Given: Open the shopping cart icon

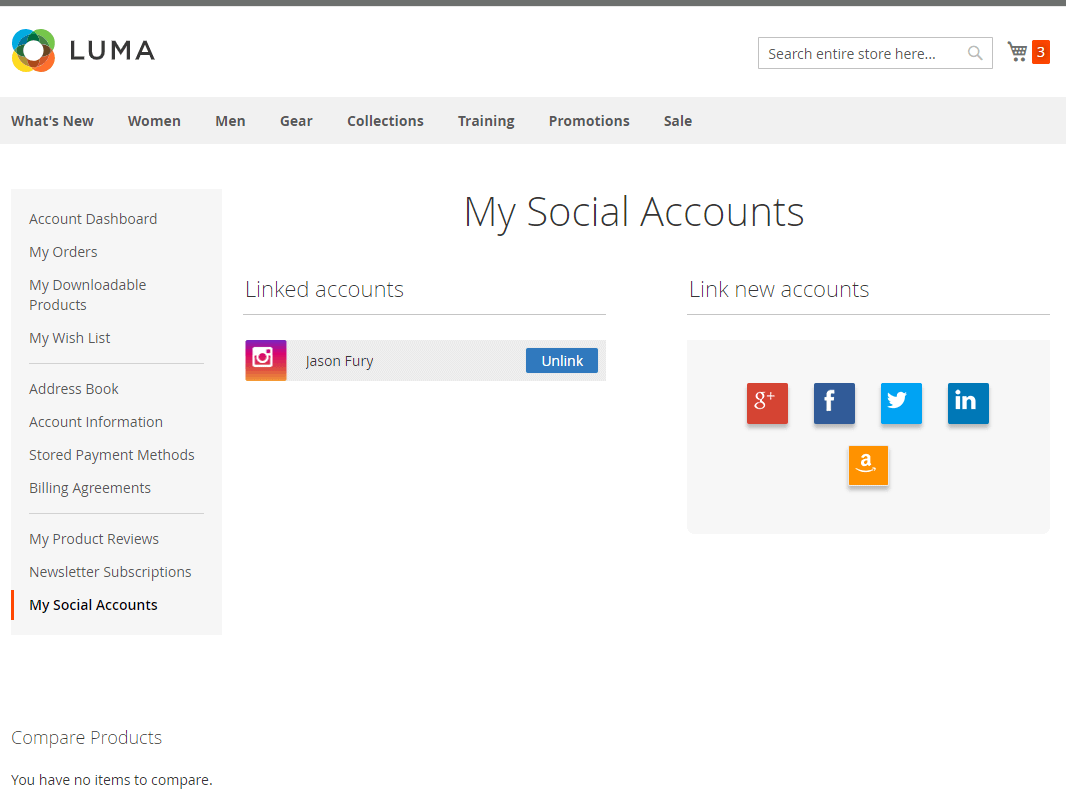Looking at the screenshot, I should coord(1017,52).
